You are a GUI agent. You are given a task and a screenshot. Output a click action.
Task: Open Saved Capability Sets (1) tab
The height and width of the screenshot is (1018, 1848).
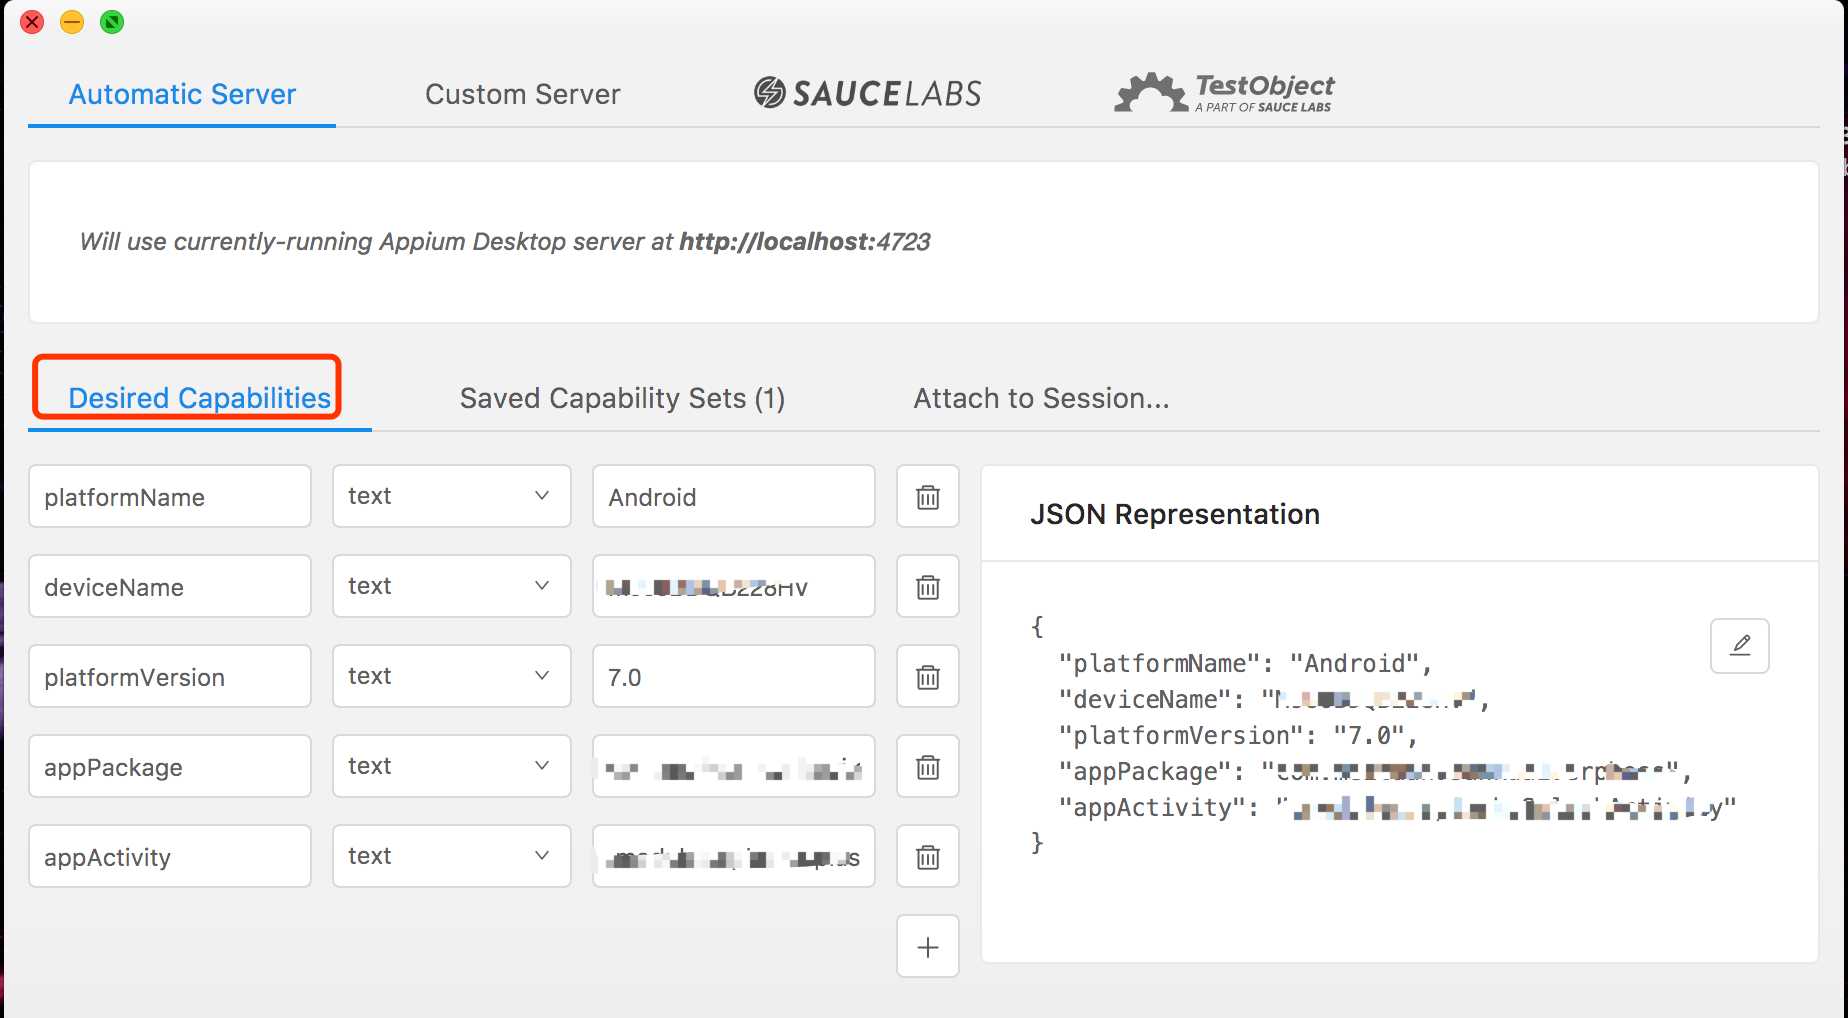[x=622, y=398]
